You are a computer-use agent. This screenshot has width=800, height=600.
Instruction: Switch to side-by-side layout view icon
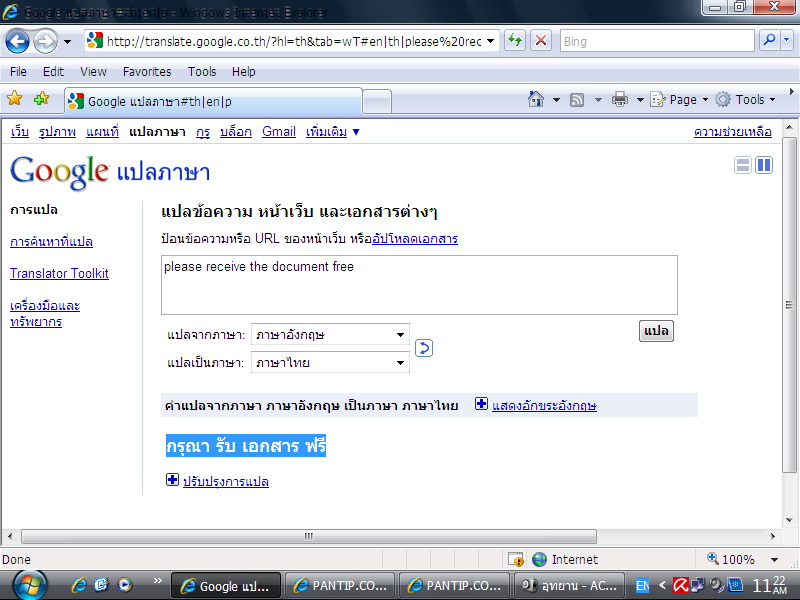pos(764,165)
